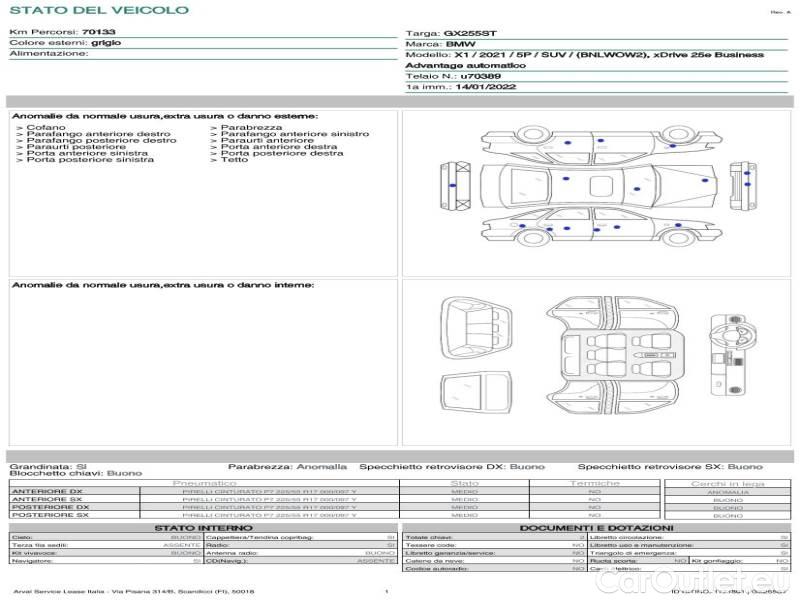The image size is (800, 600).
Task: Select the Tetto anomaly item
Action: (x=234, y=160)
